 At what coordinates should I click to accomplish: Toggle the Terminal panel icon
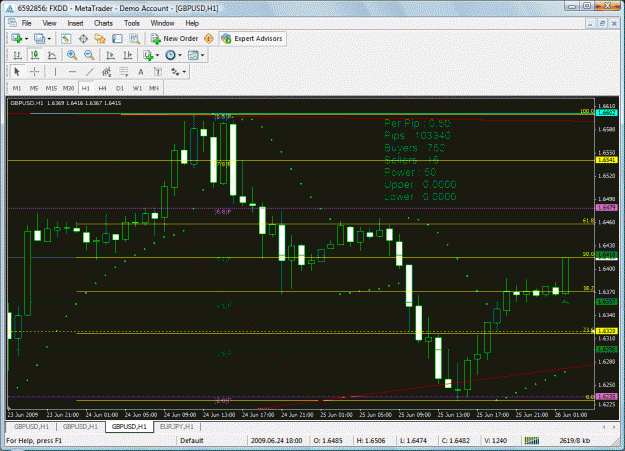tap(117, 39)
